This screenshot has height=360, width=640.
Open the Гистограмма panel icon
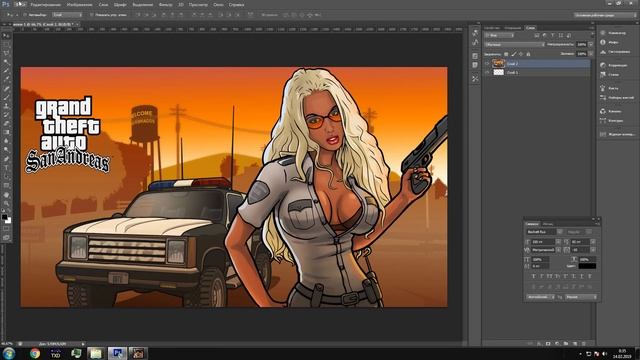click(x=603, y=52)
